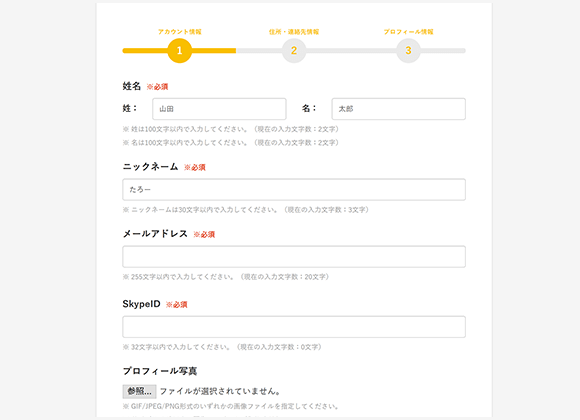Click hint 32文字以内で入力してください
Viewport: 580px width, 420px height.
pyautogui.click(x=222, y=347)
